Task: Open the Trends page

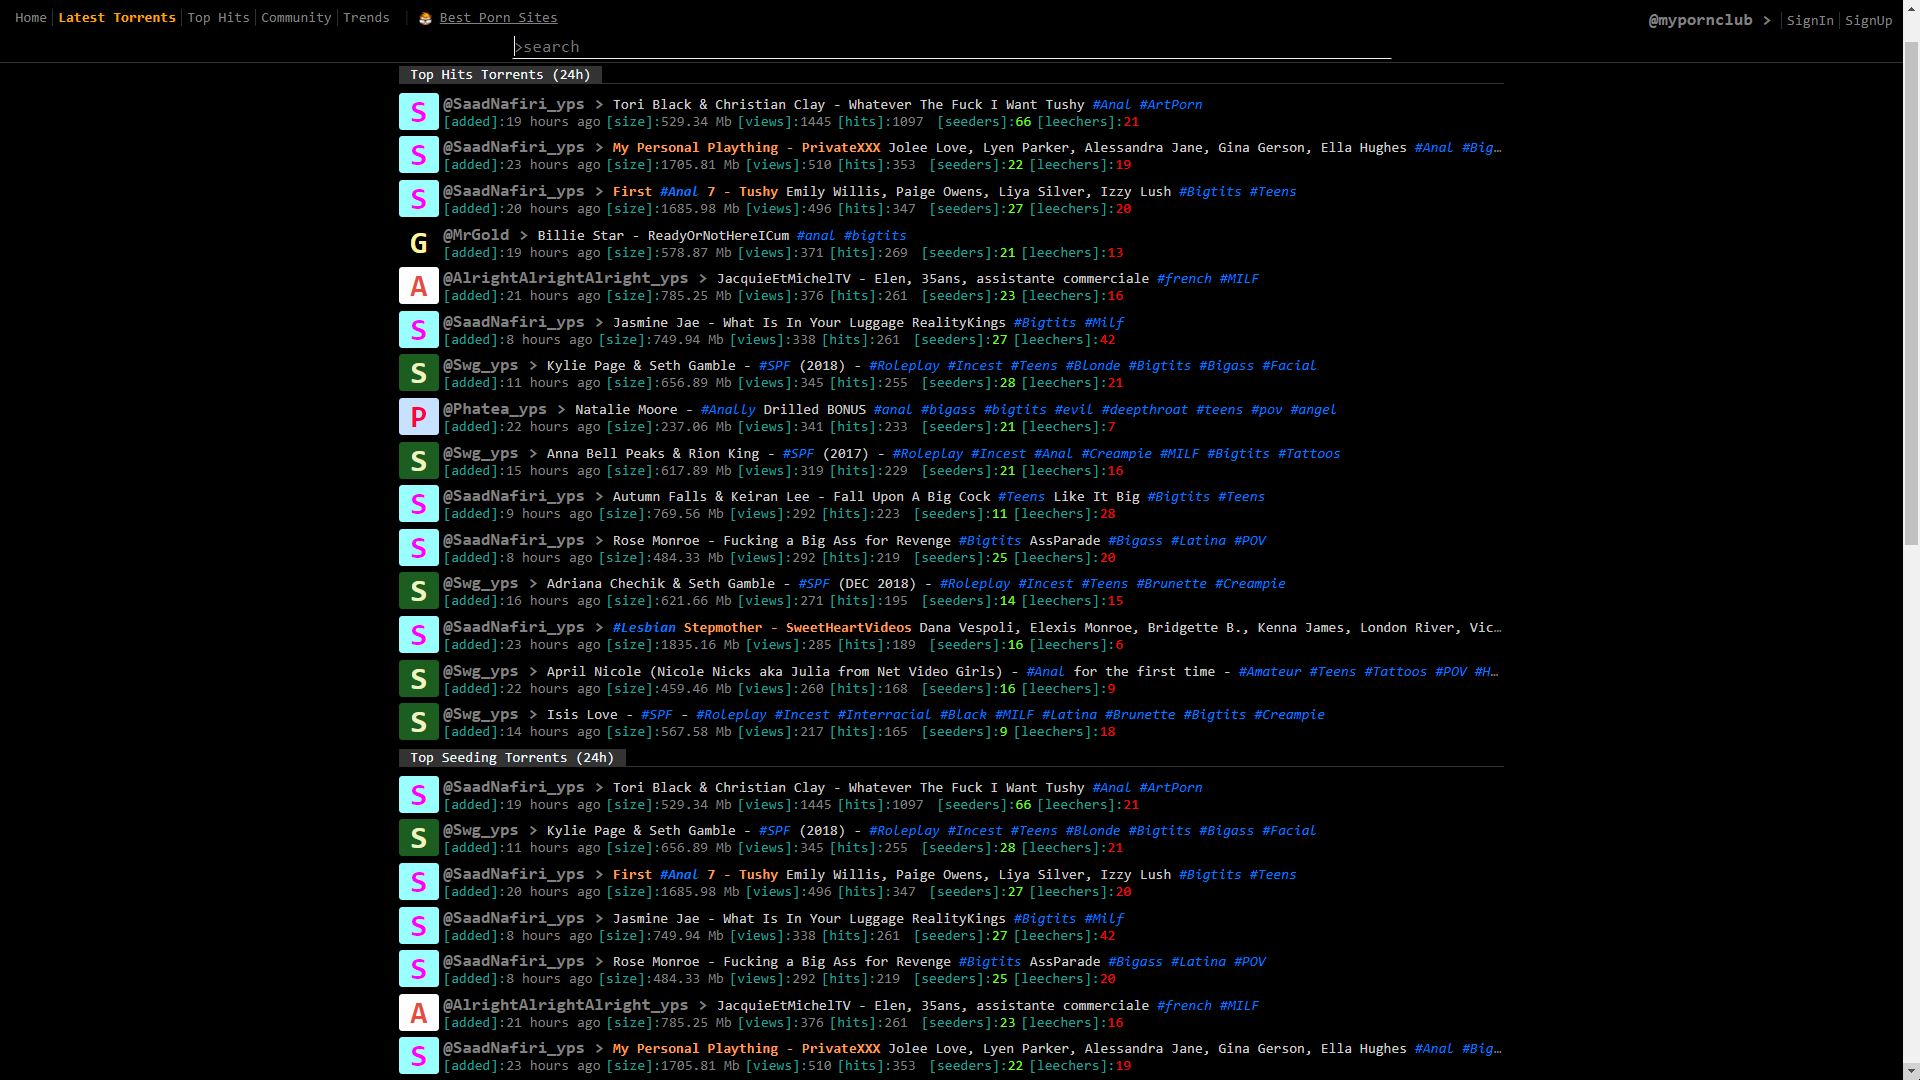Action: [366, 18]
